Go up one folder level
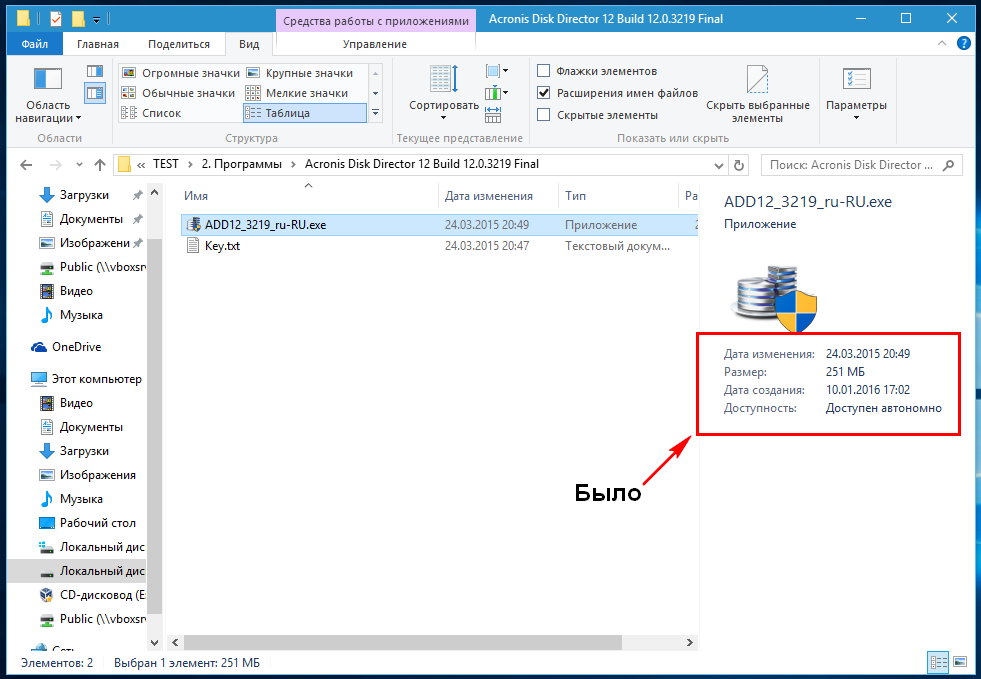 point(99,165)
